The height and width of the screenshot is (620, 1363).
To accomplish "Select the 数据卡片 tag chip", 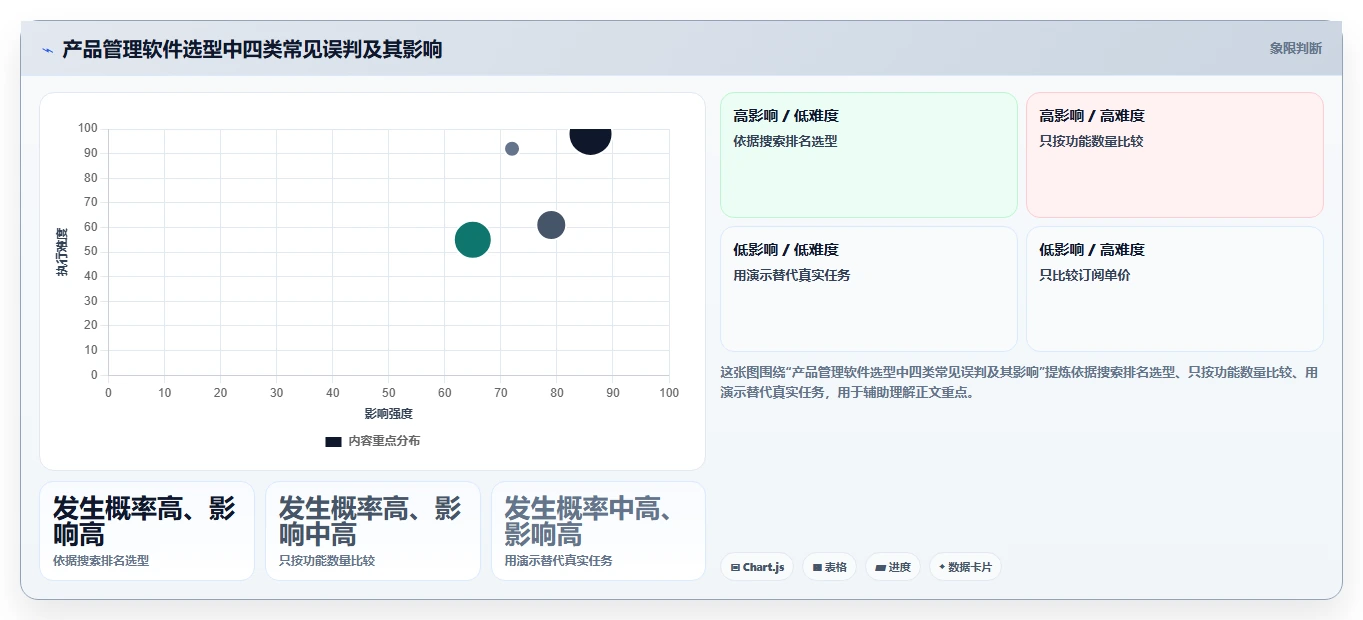I will click(965, 567).
